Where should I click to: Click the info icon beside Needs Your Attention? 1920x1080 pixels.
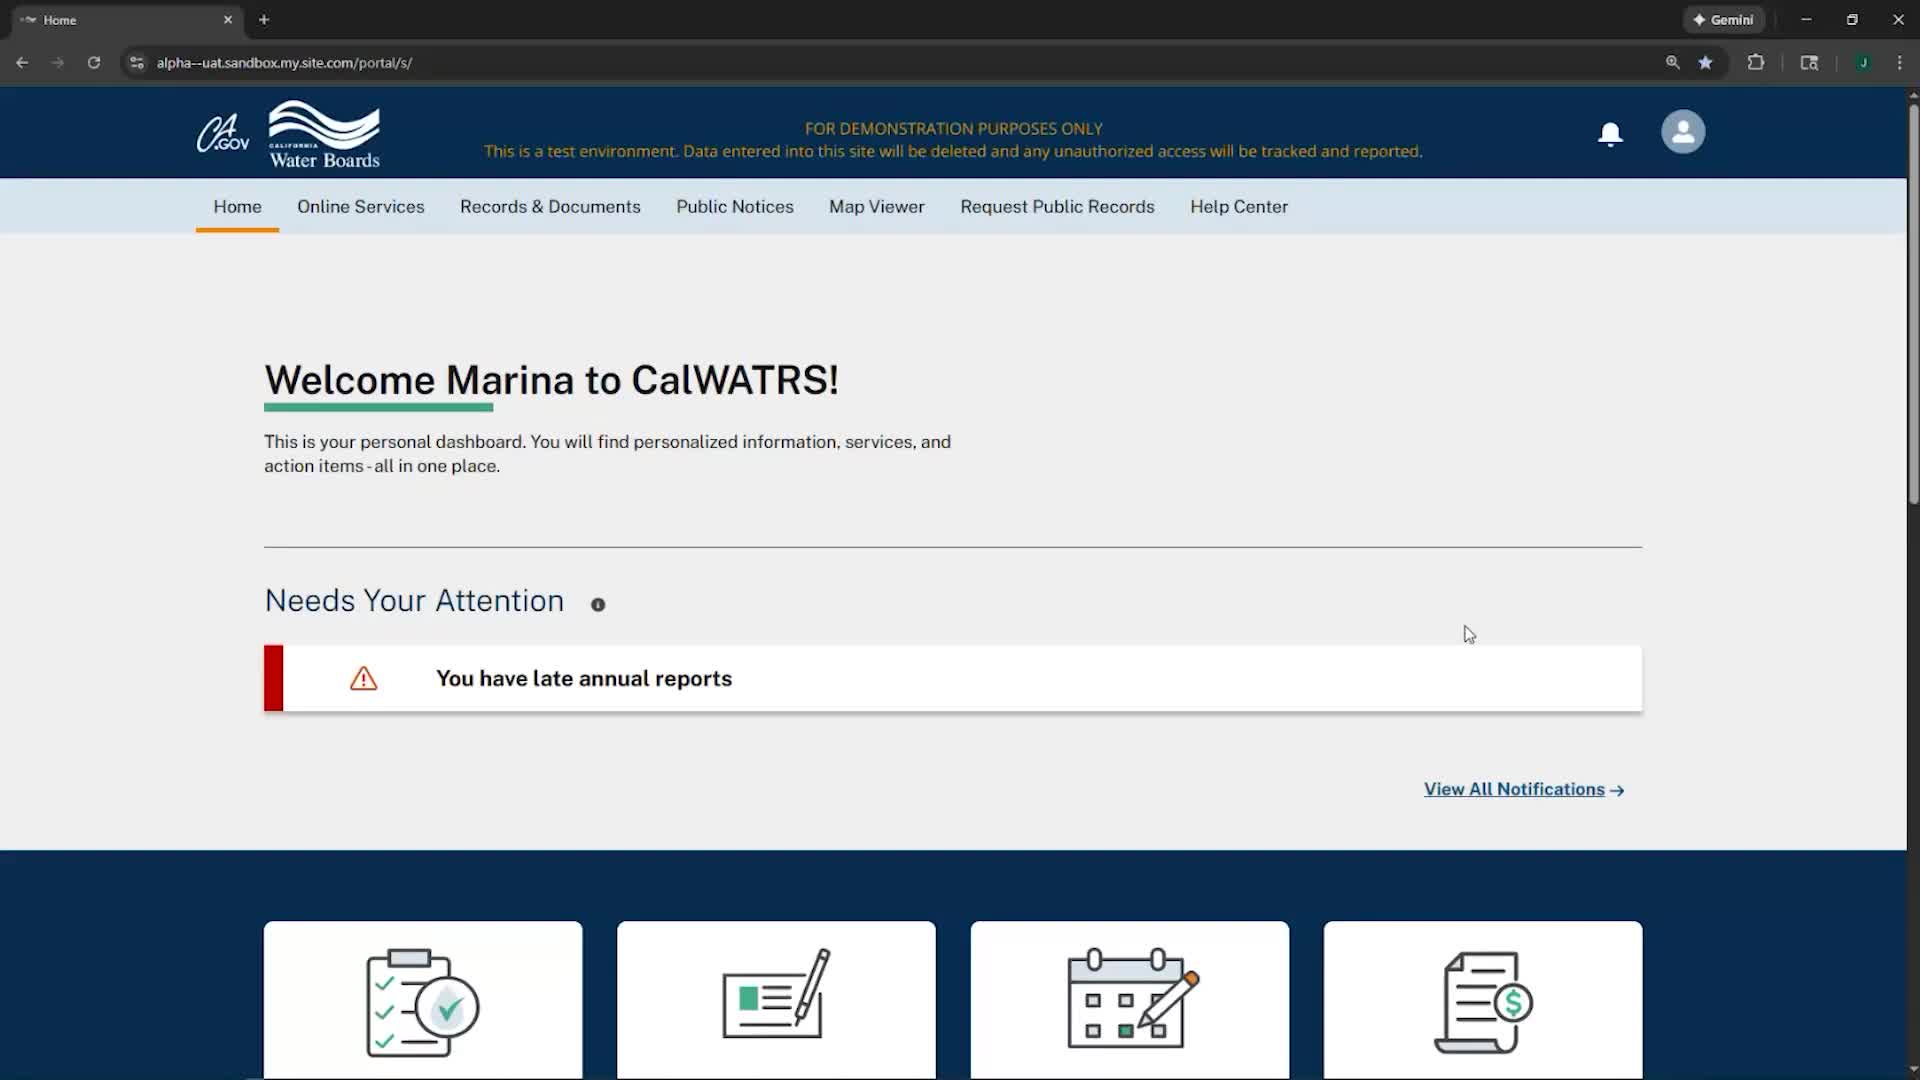[597, 604]
